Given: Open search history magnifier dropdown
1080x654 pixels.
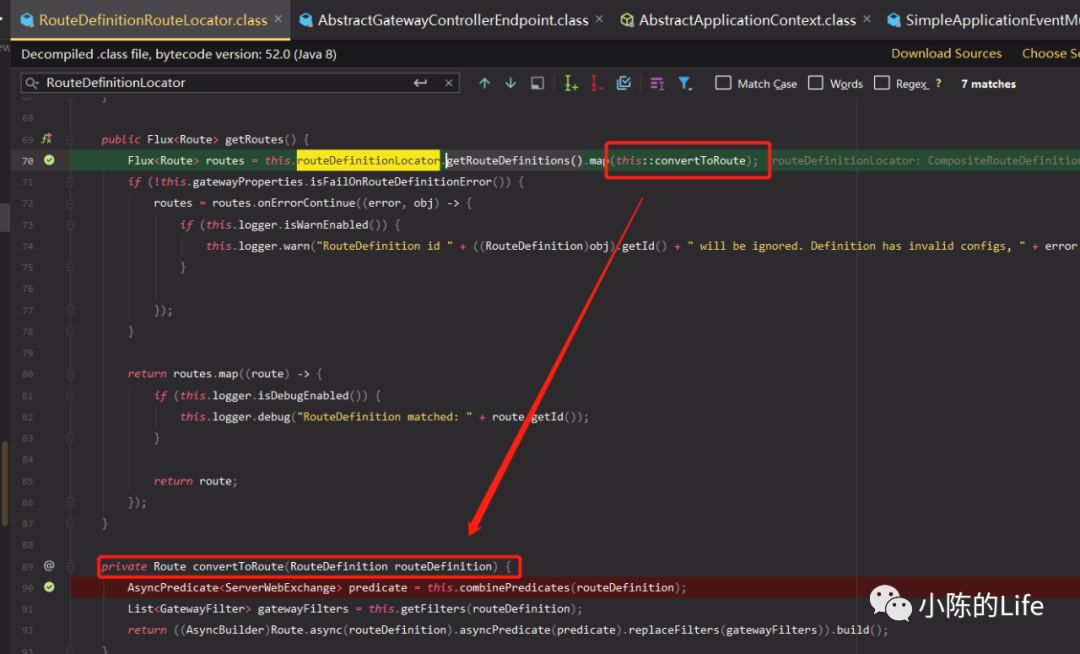Looking at the screenshot, I should click(32, 83).
